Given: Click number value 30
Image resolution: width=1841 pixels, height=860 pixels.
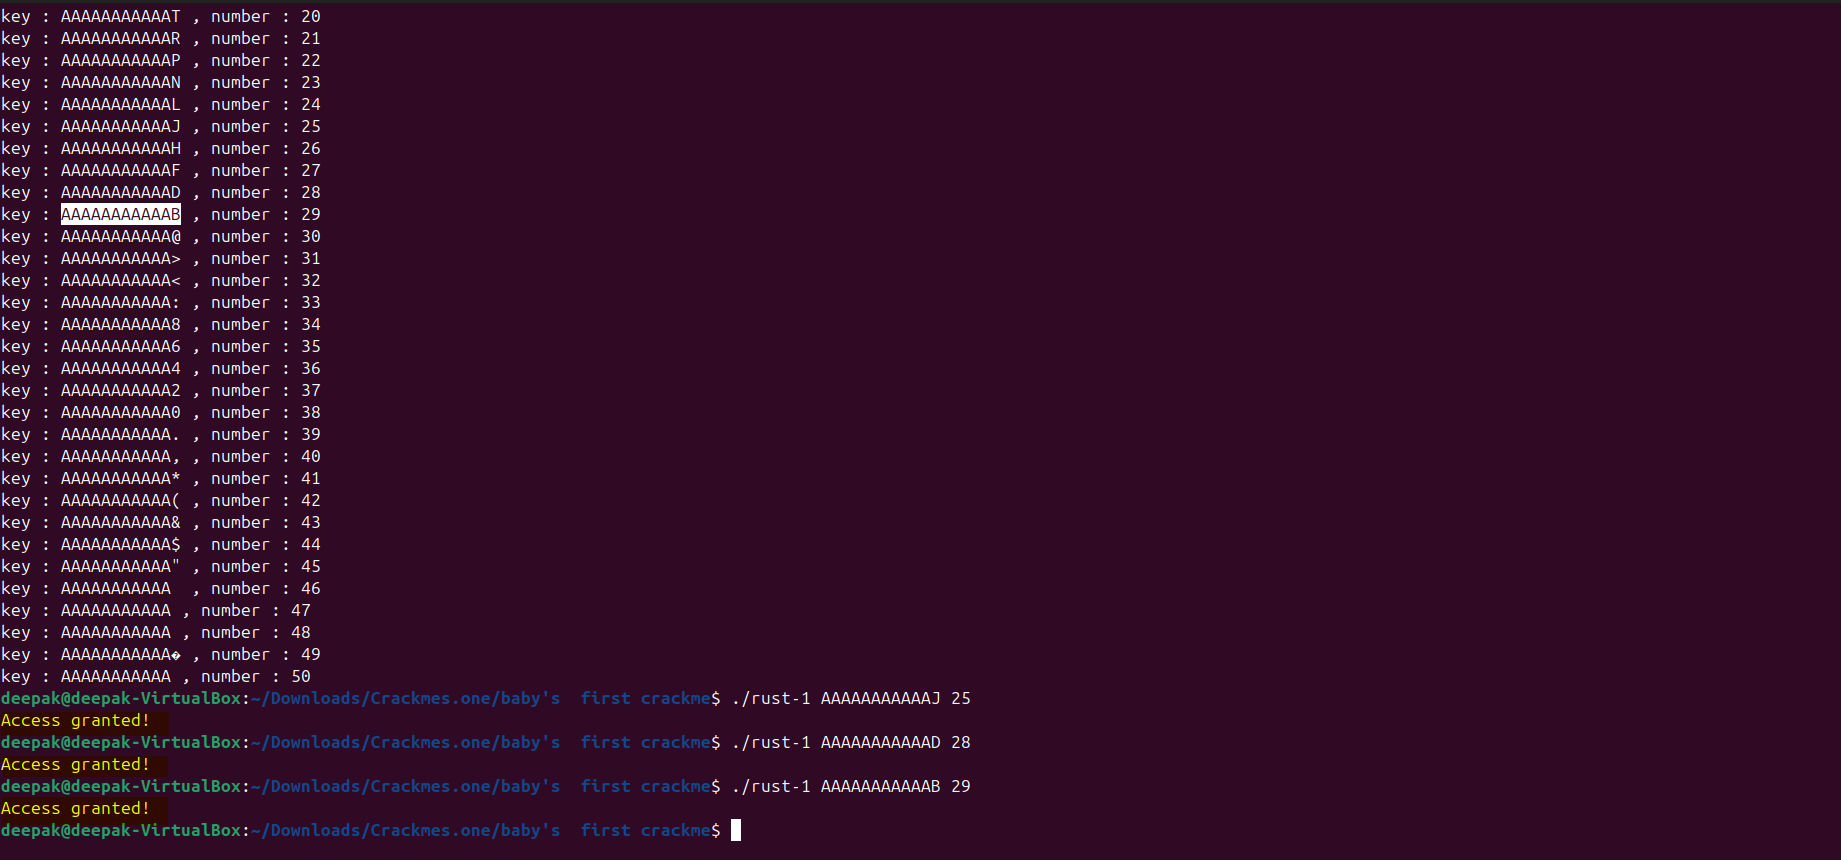Looking at the screenshot, I should point(311,236).
